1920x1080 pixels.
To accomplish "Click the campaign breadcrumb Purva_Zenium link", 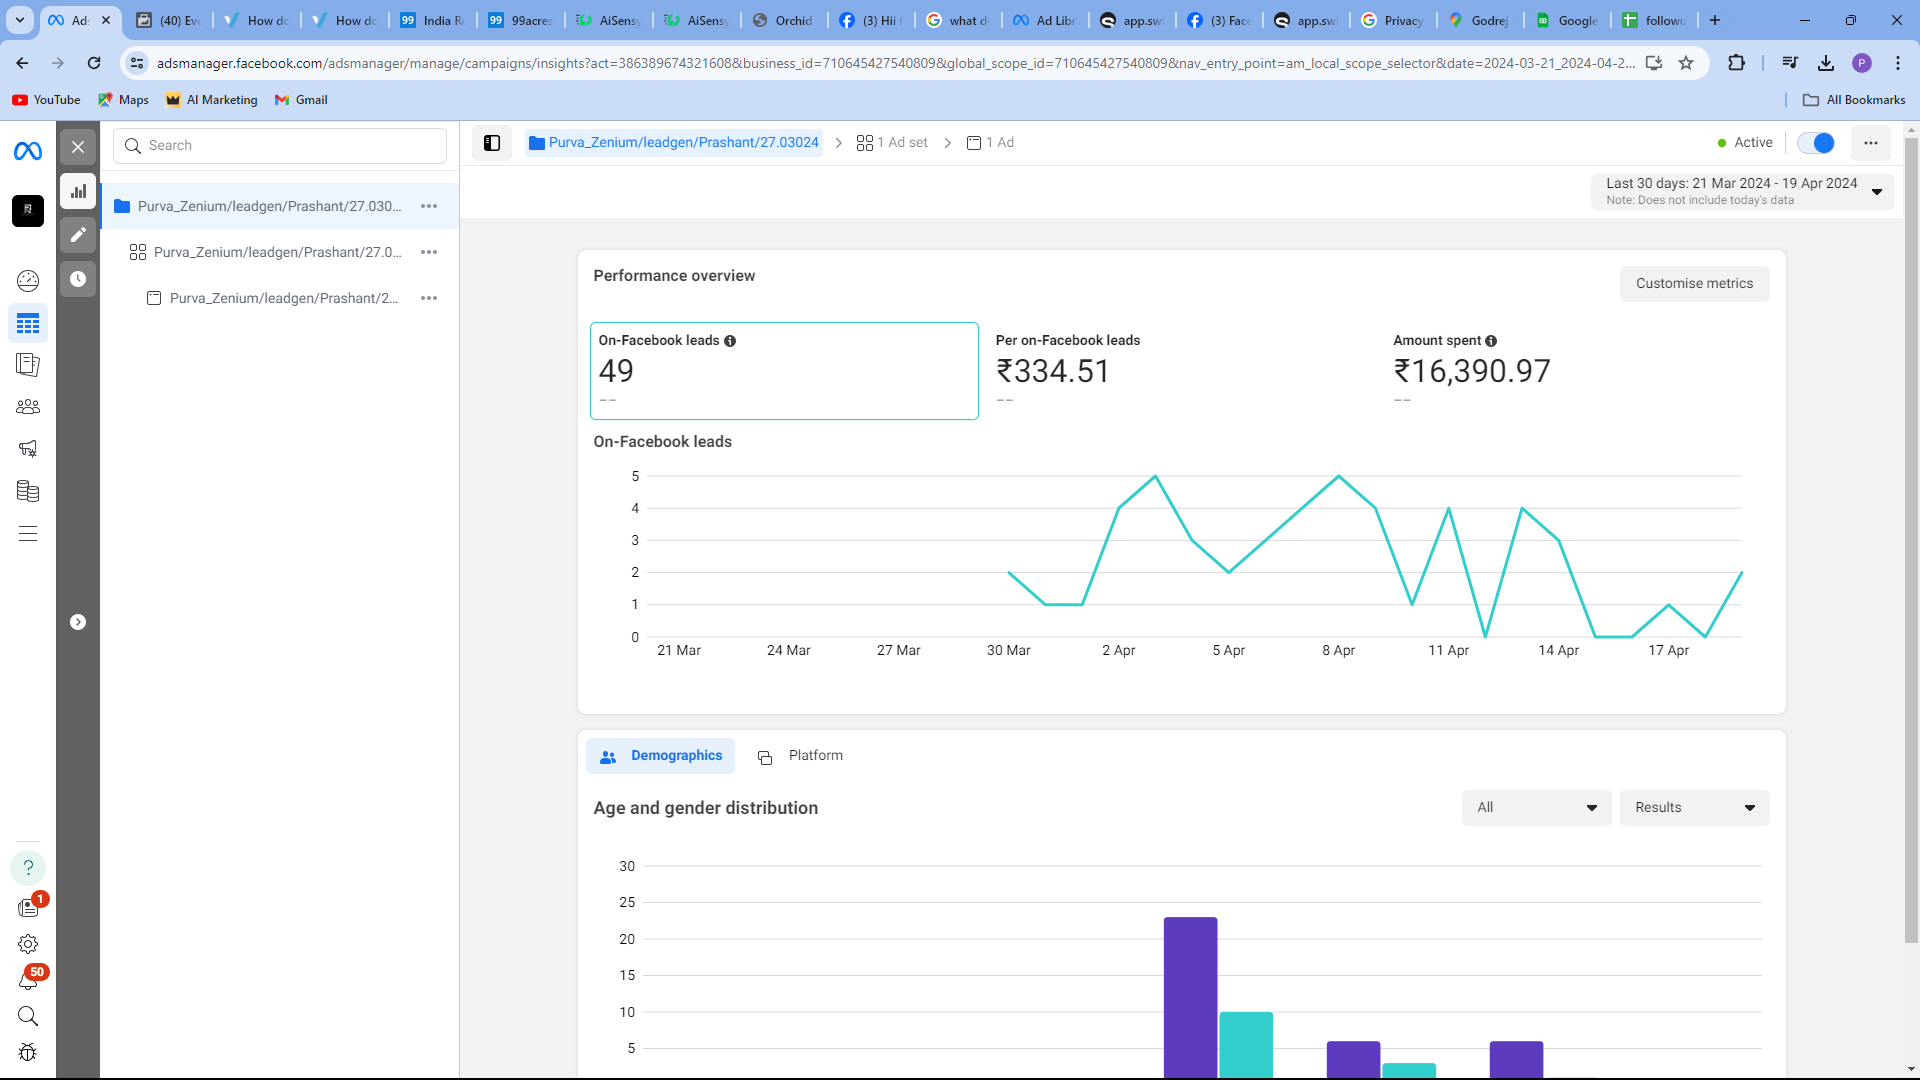I will click(x=674, y=143).
